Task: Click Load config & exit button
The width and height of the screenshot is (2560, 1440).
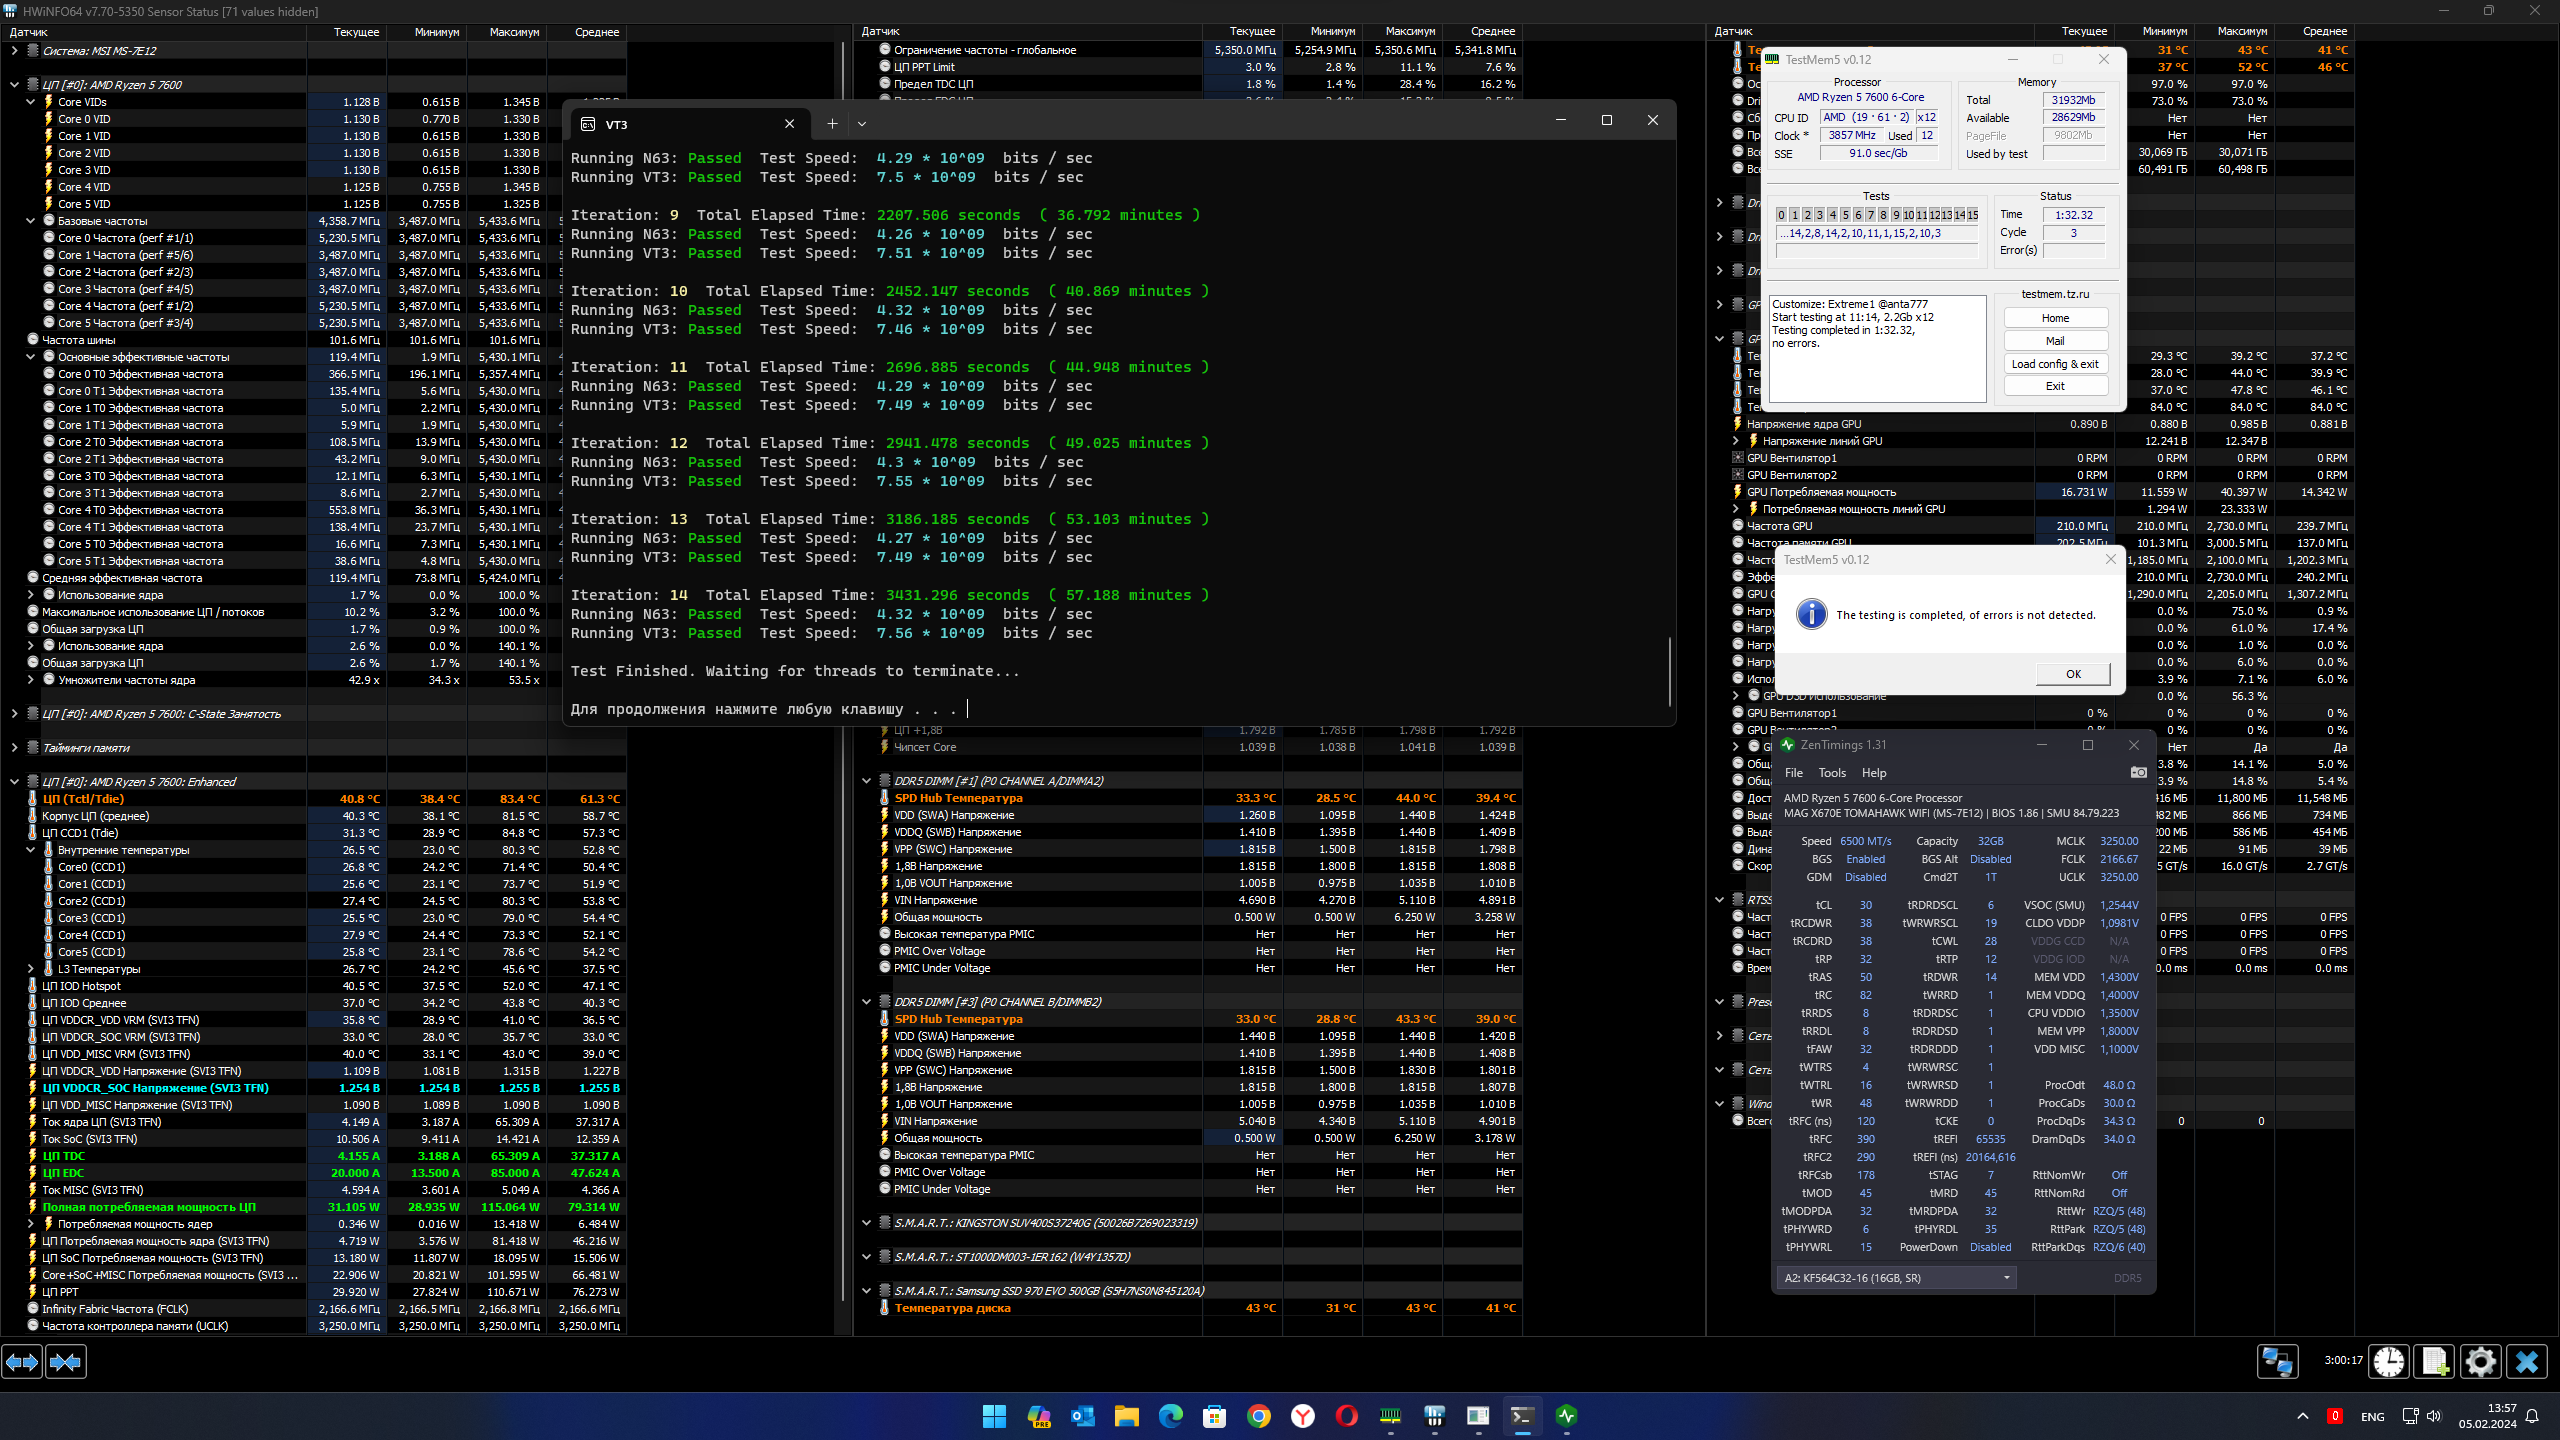Action: coord(2055,364)
